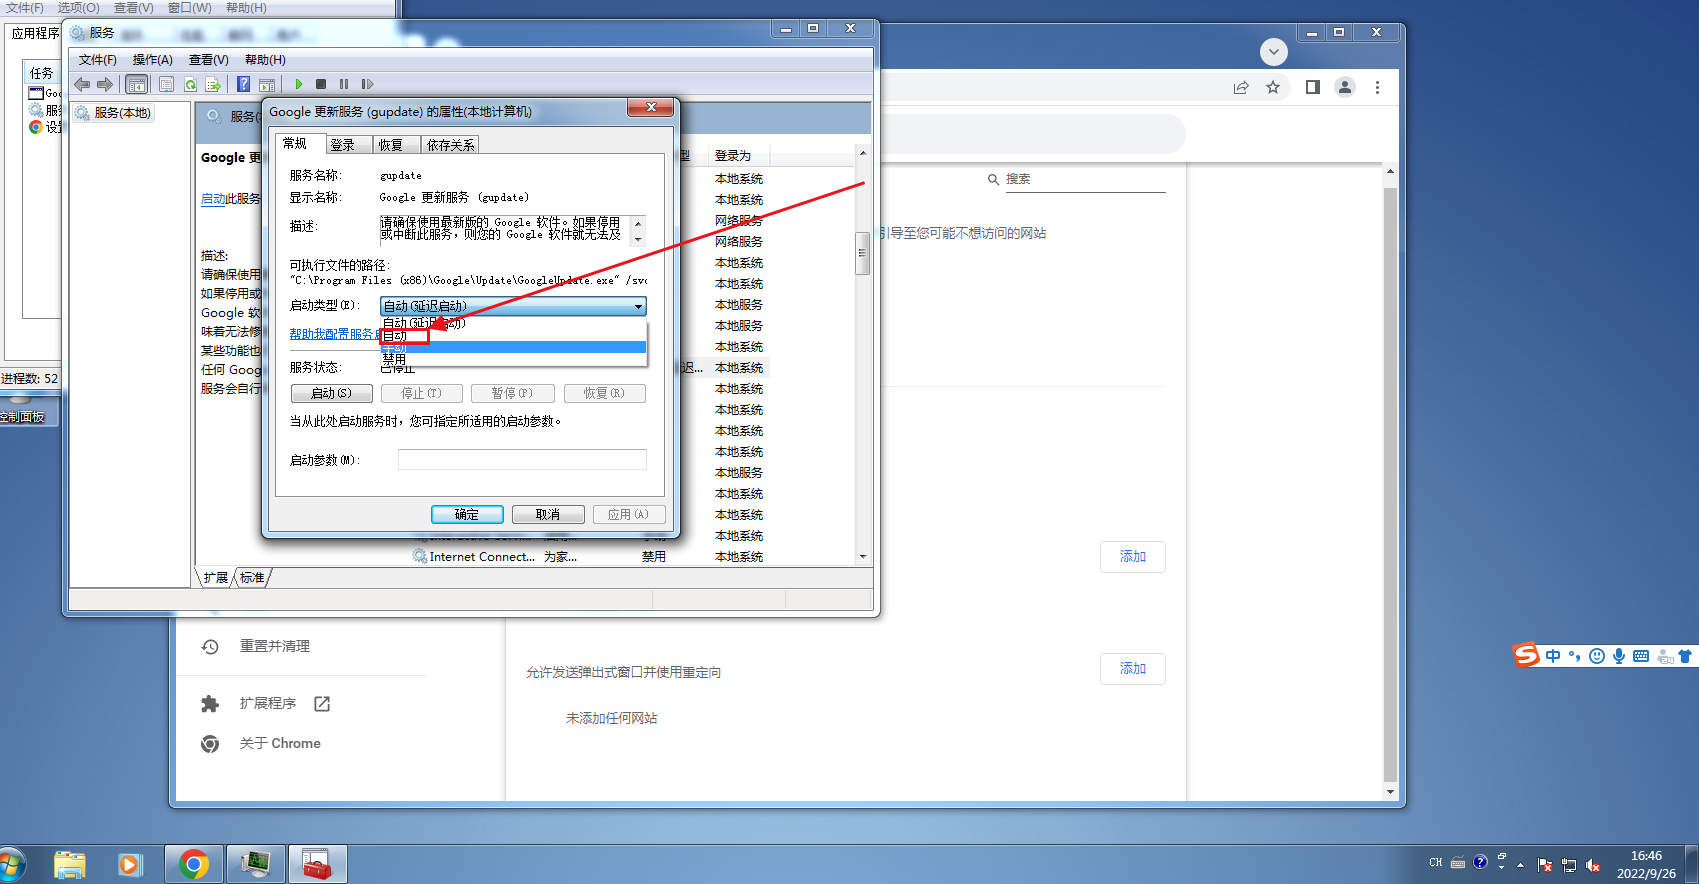Click Chrome tab search chevron button

[x=1273, y=51]
